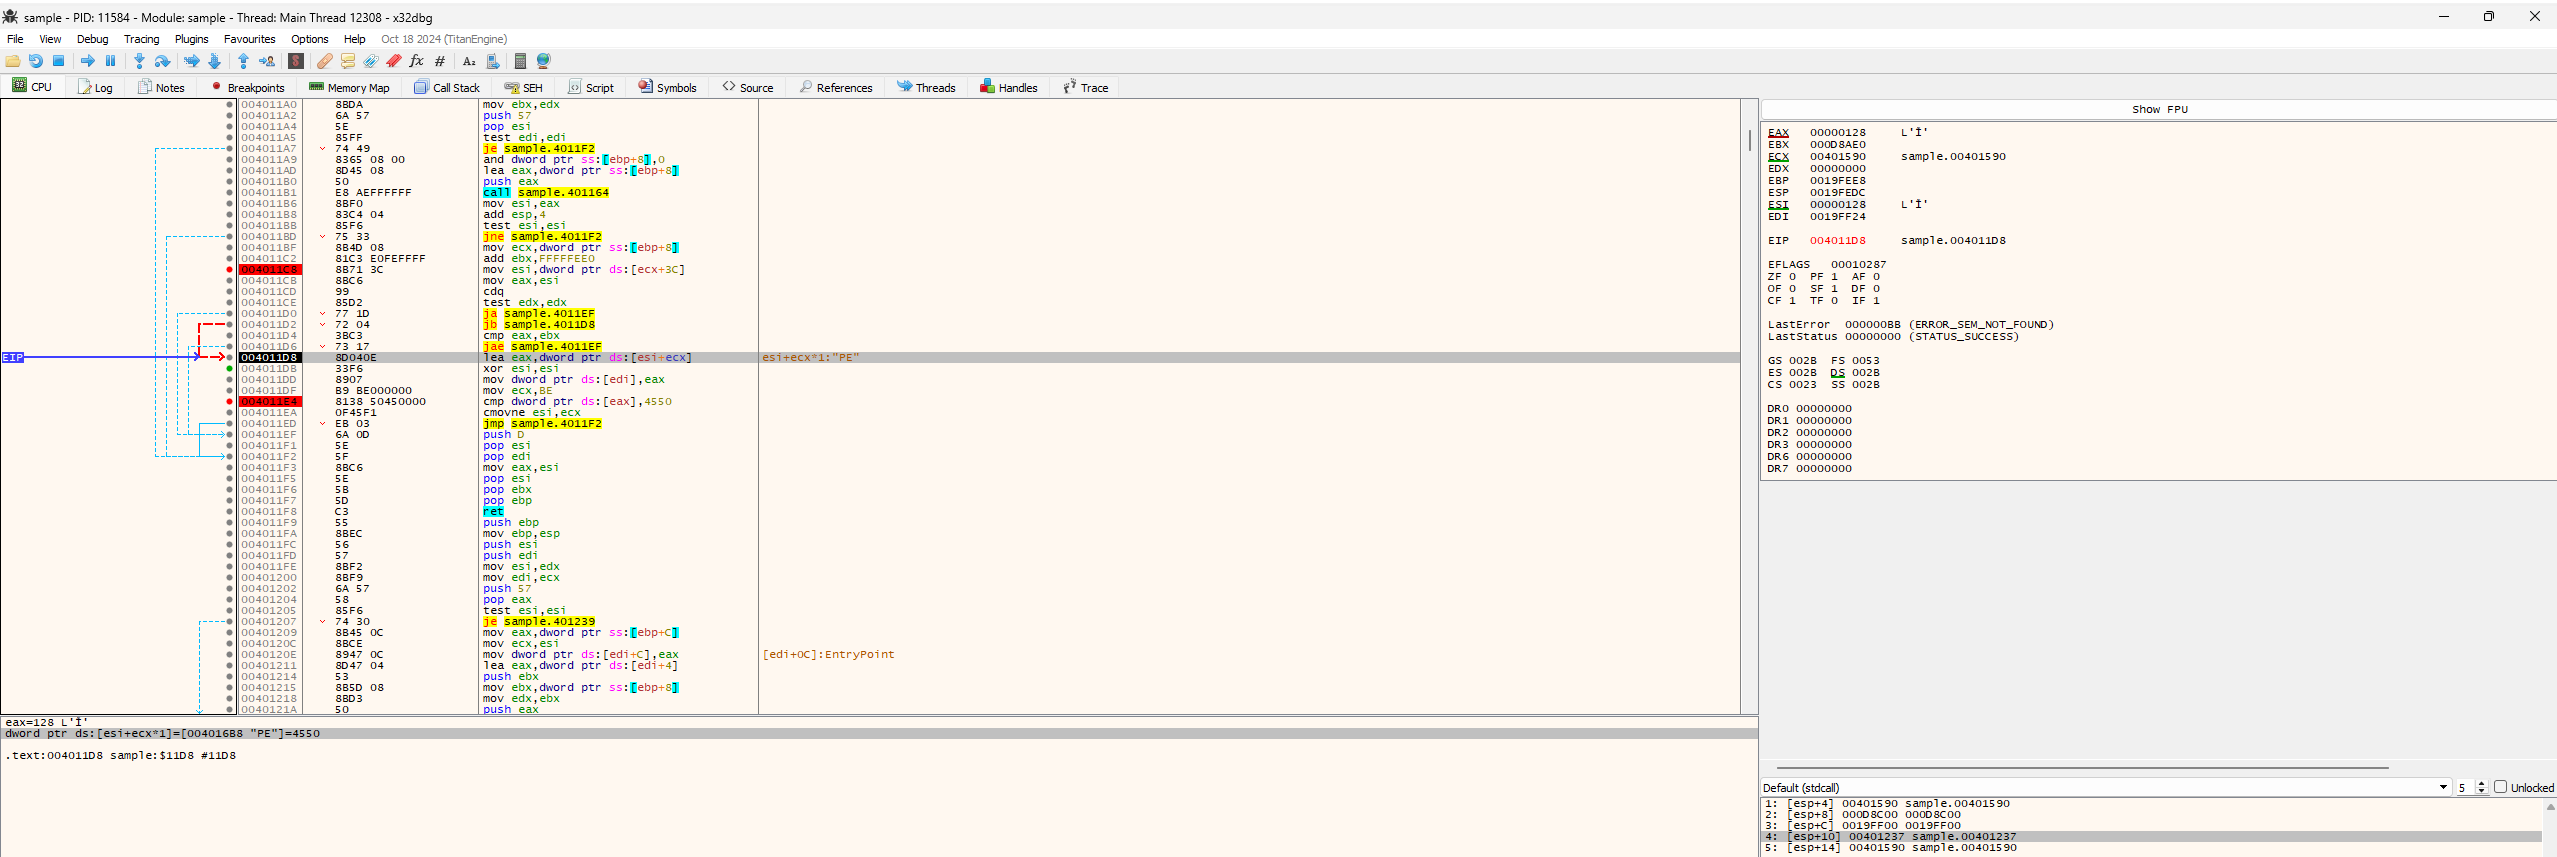Image resolution: width=2557 pixels, height=857 pixels.
Task: Toggle breakpoint at address 004011C8
Action: pyautogui.click(x=230, y=270)
